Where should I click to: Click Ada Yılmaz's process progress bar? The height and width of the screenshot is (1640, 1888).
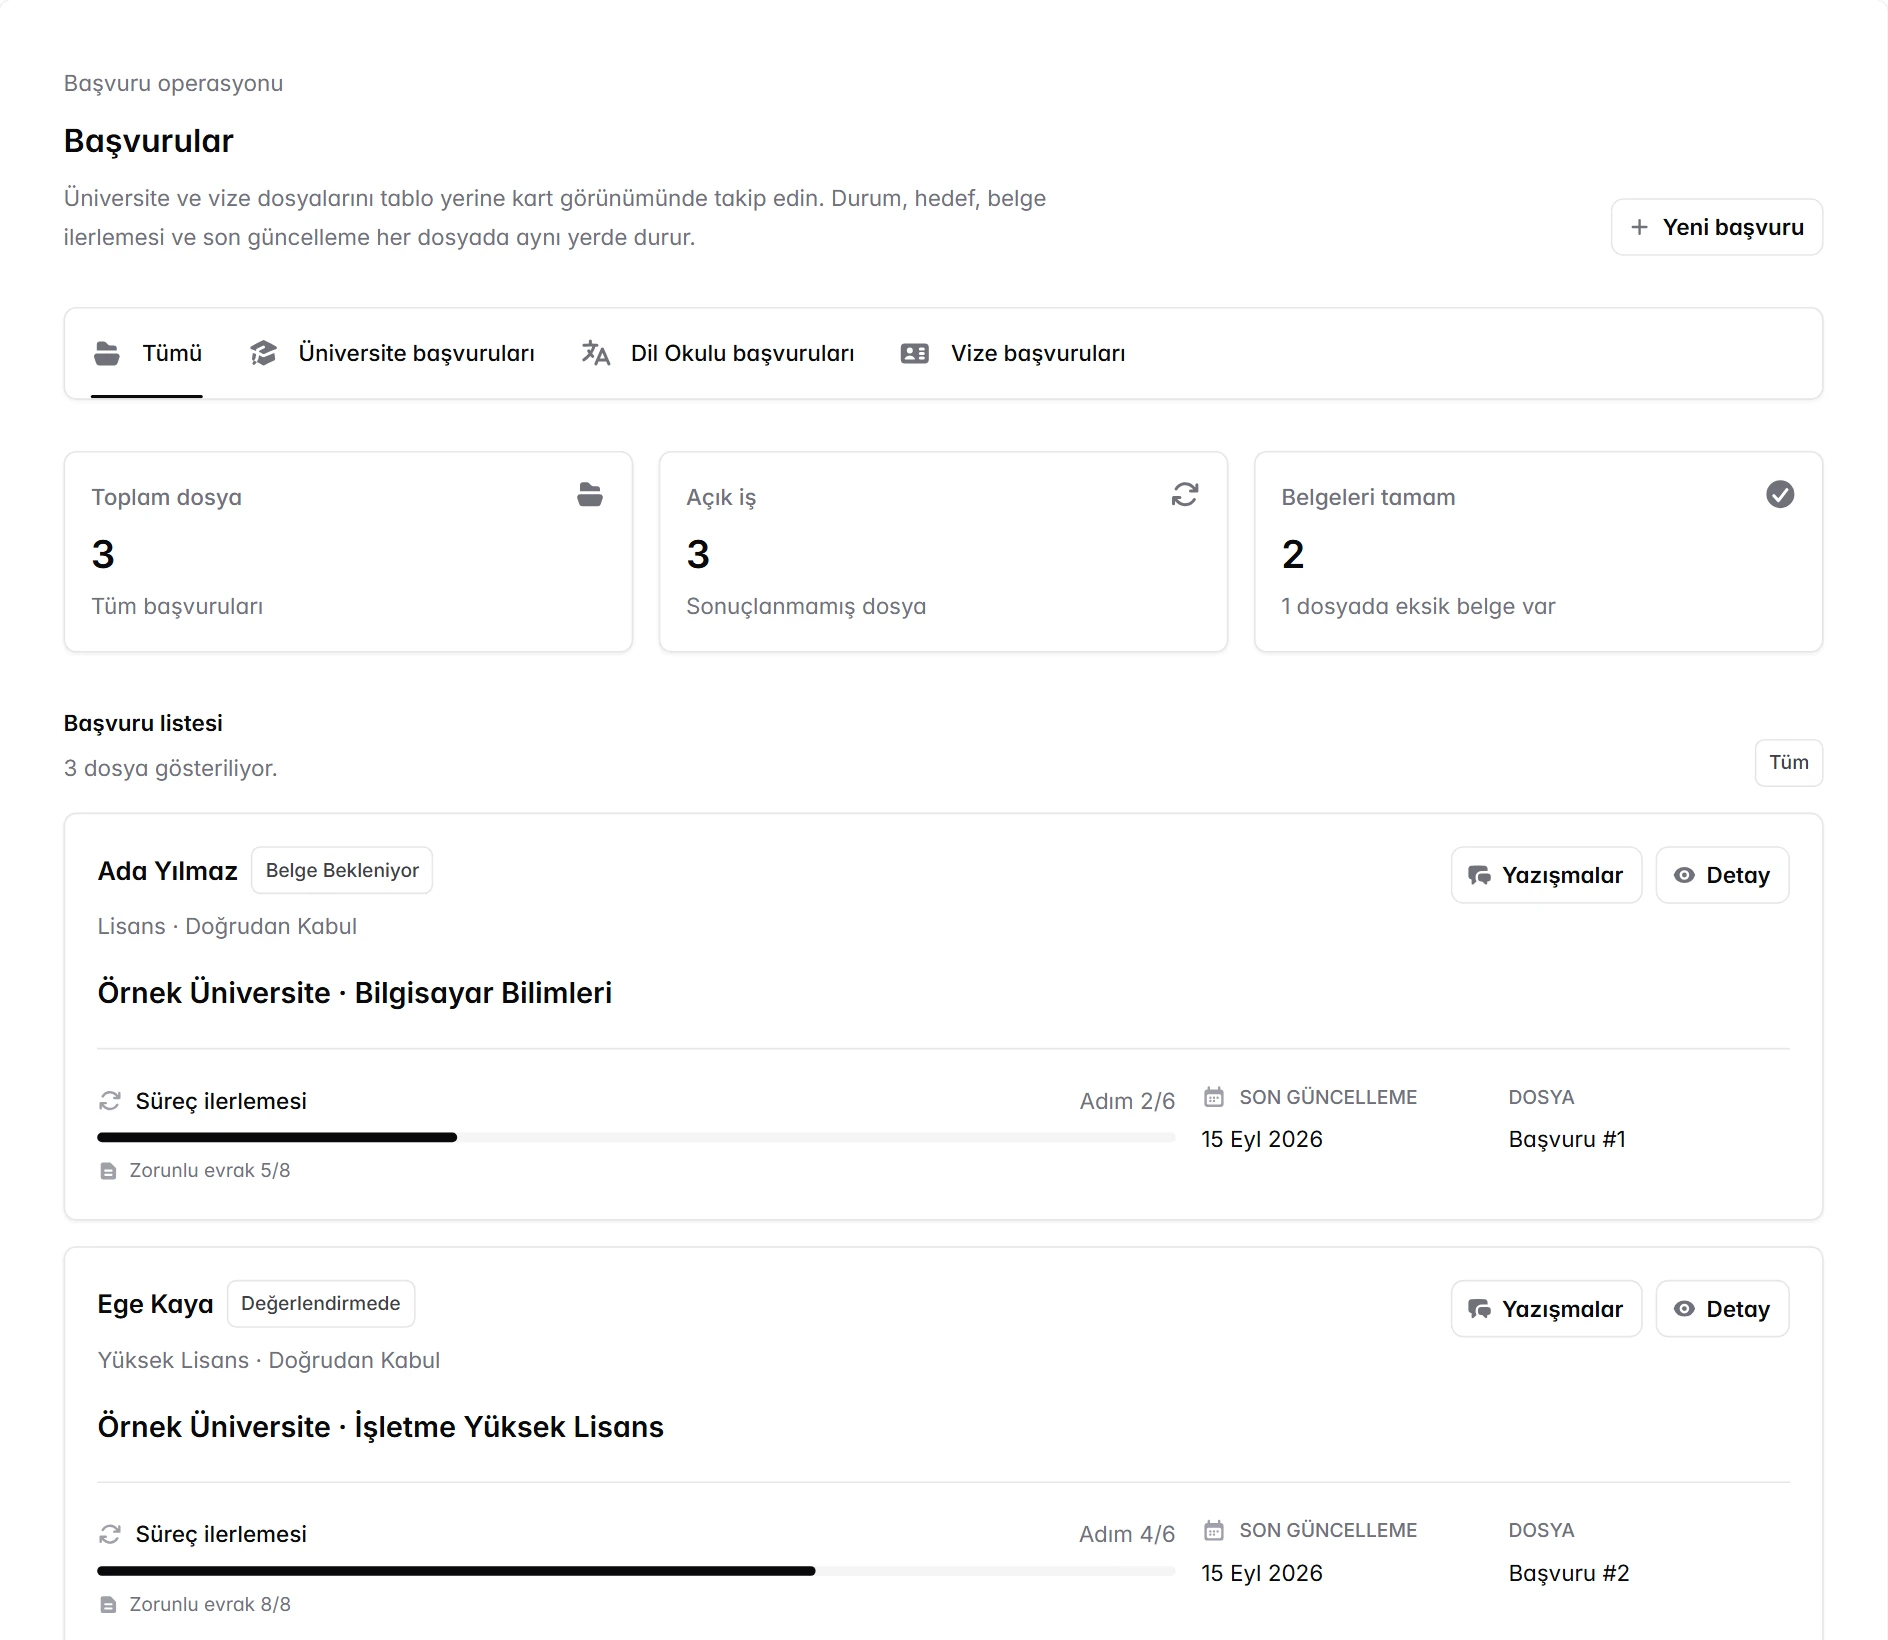(x=636, y=1137)
